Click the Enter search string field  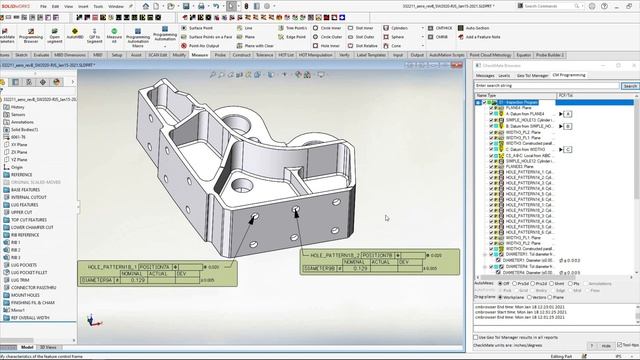547,86
